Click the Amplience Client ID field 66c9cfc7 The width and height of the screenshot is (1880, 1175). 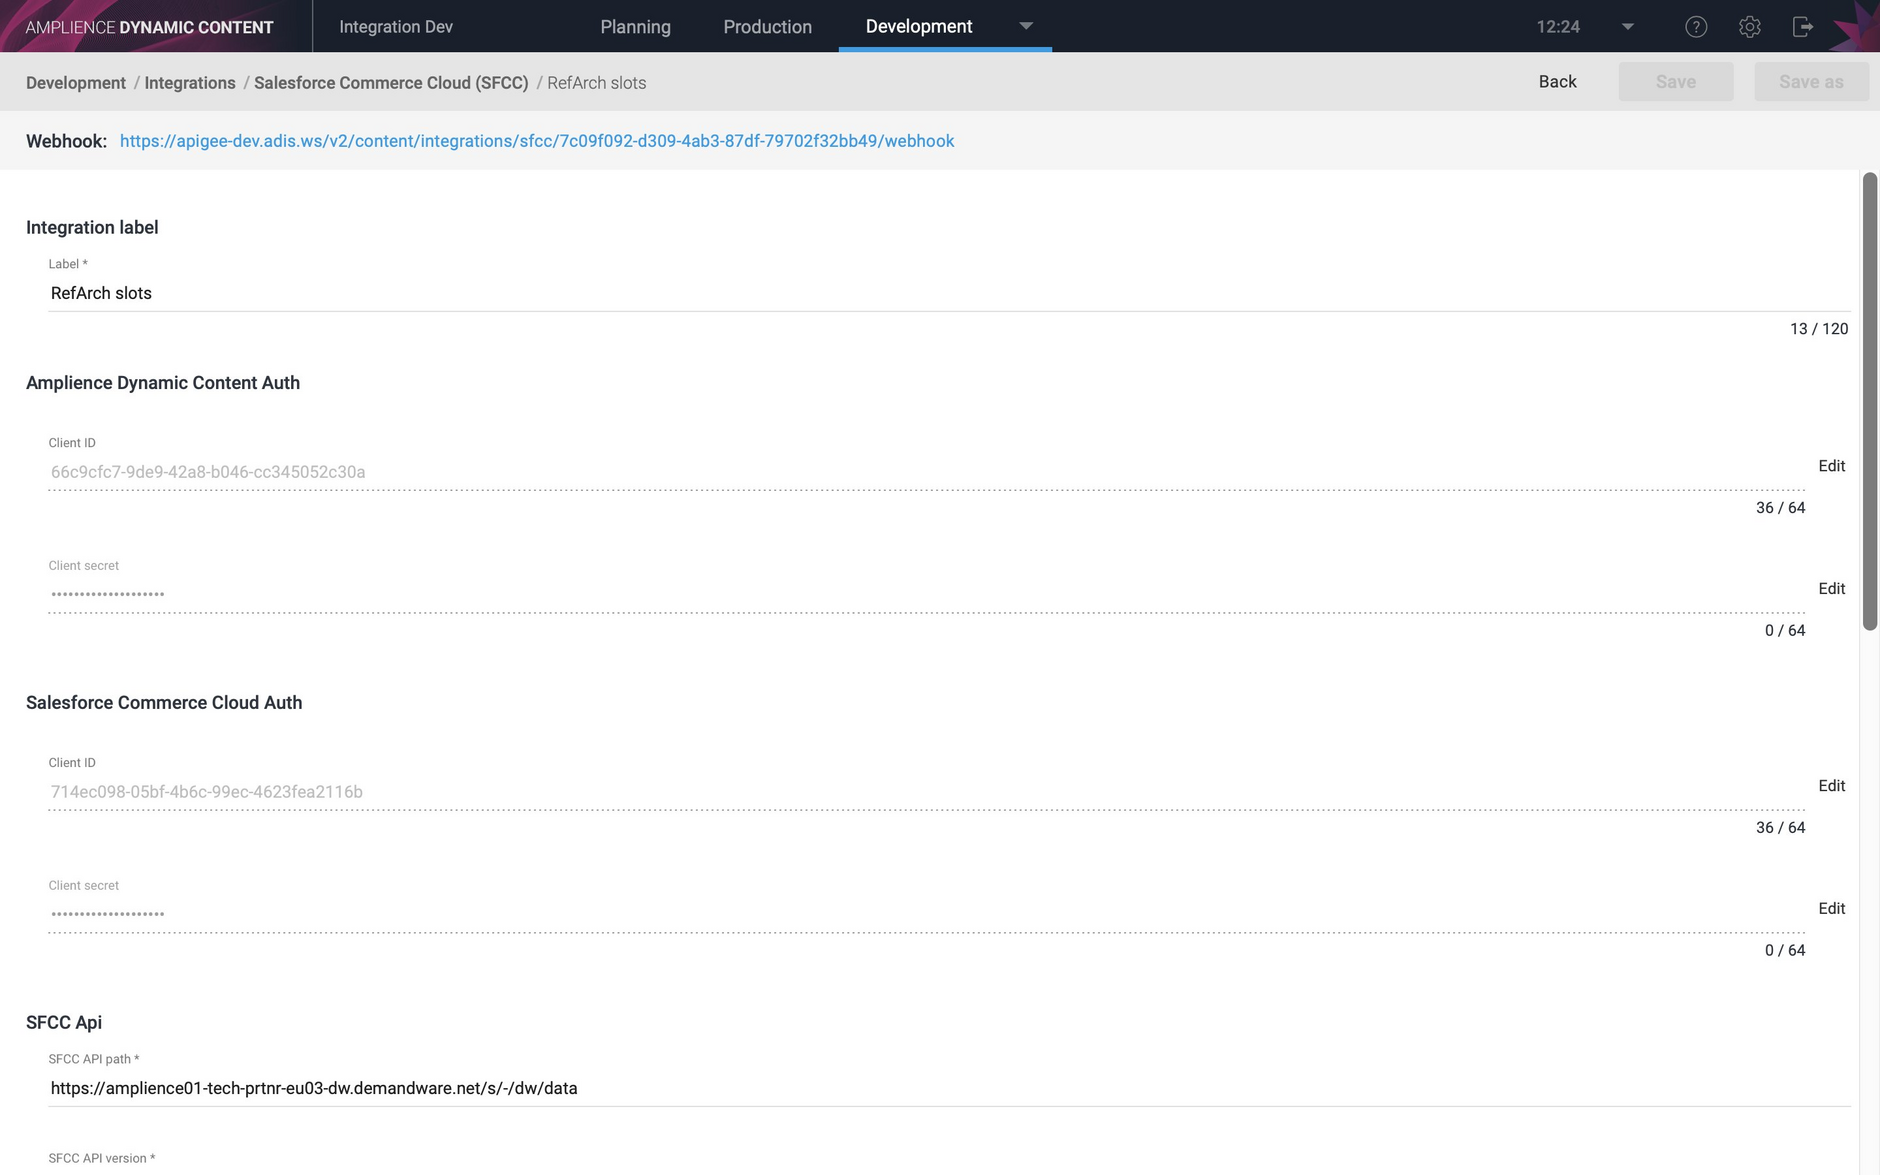point(926,472)
